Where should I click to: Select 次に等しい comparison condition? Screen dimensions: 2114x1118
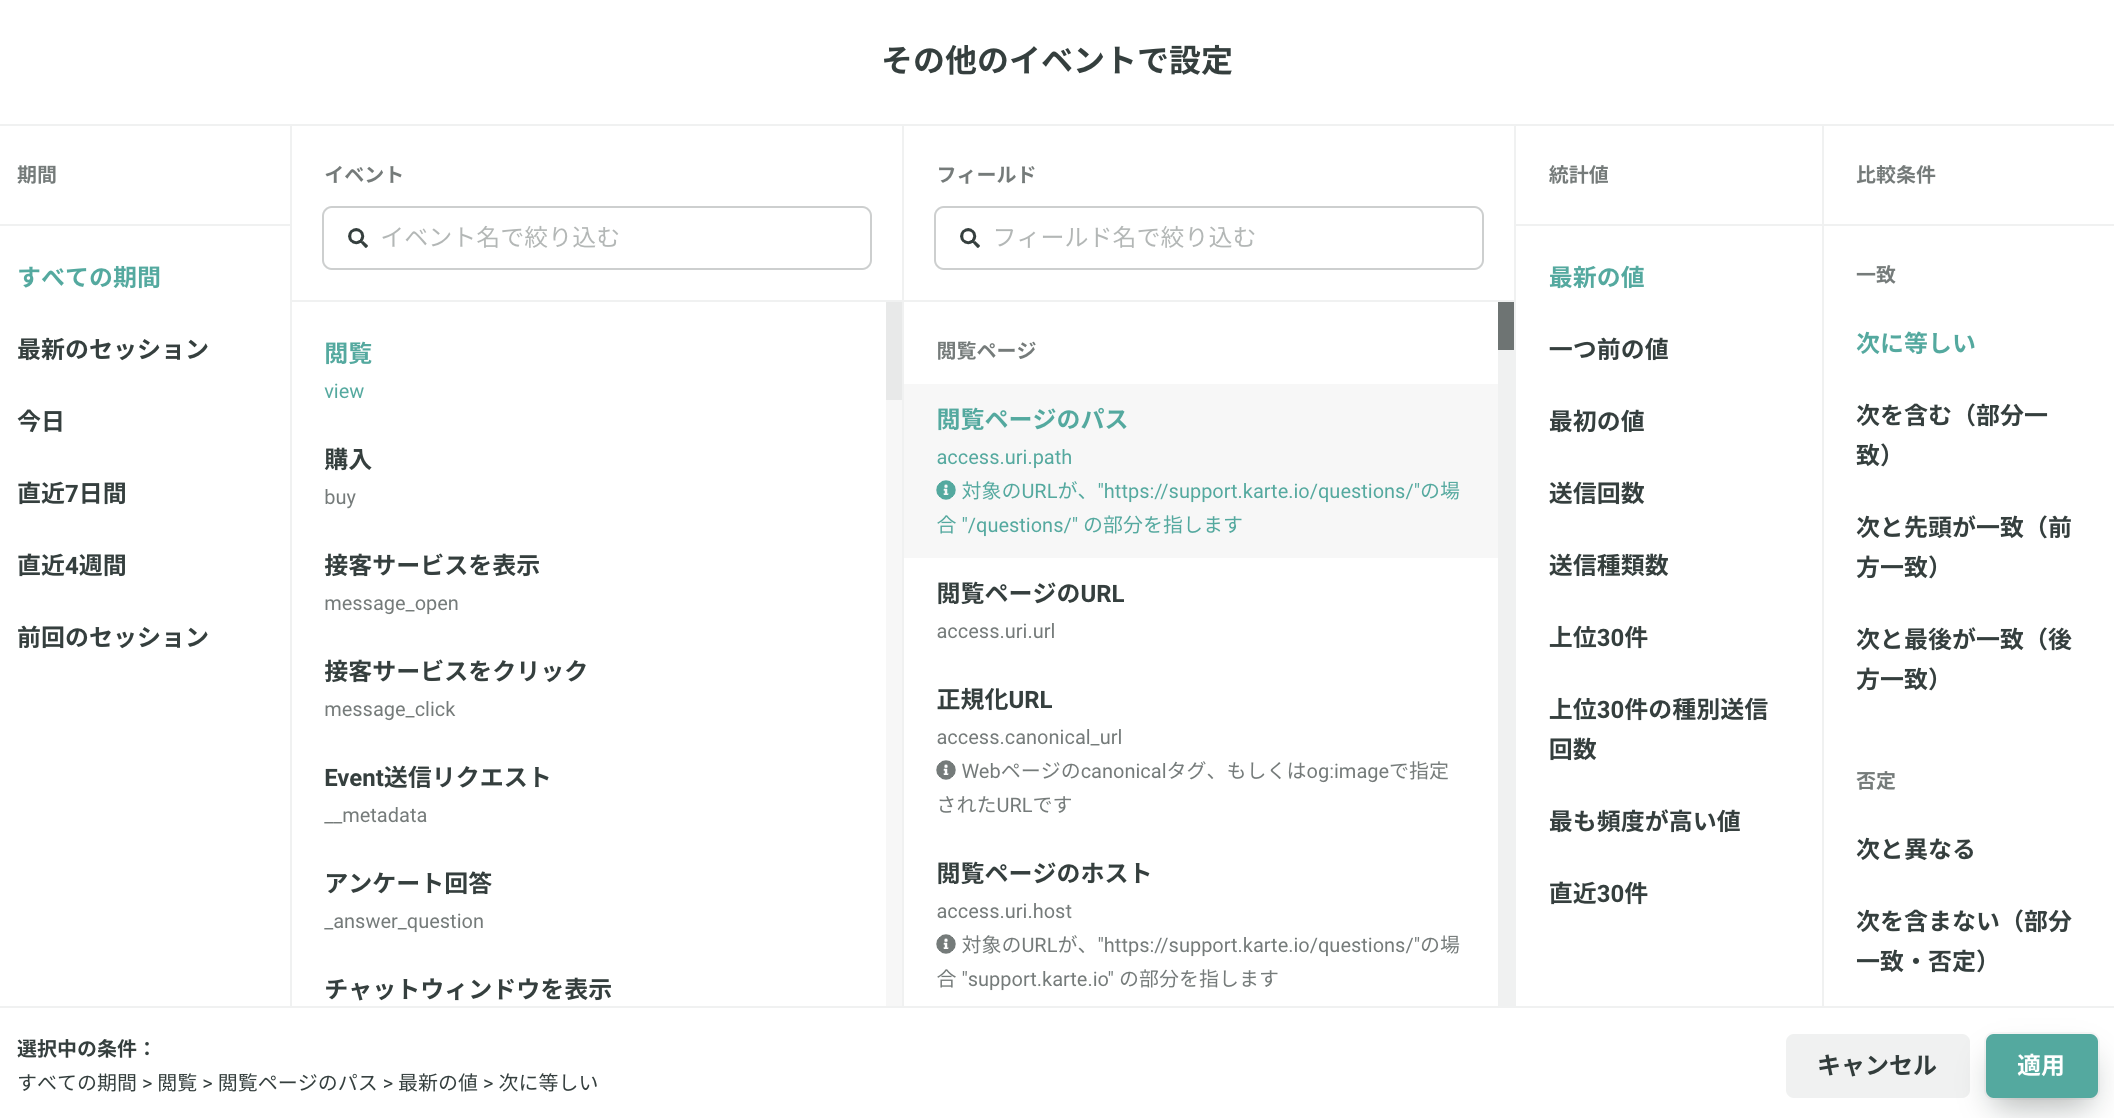[x=1916, y=343]
